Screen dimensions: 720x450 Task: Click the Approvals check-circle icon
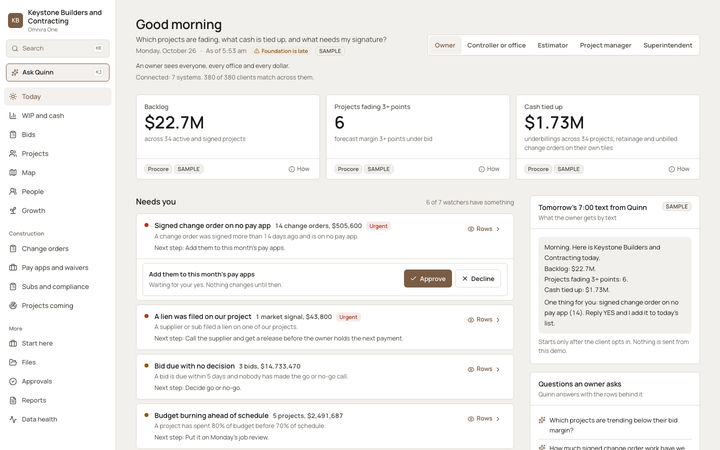click(13, 381)
